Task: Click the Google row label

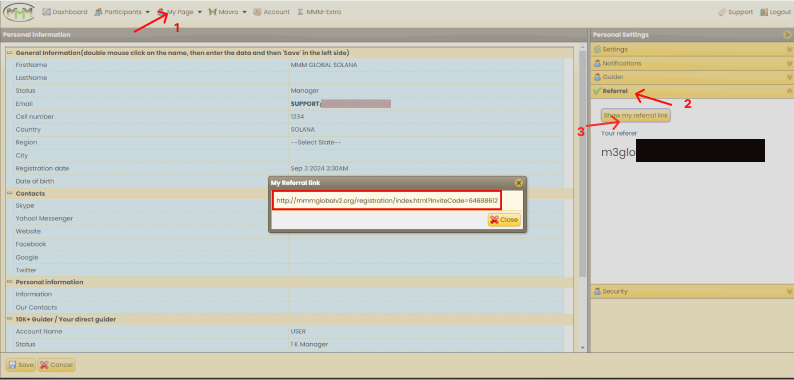Action: click(x=27, y=257)
